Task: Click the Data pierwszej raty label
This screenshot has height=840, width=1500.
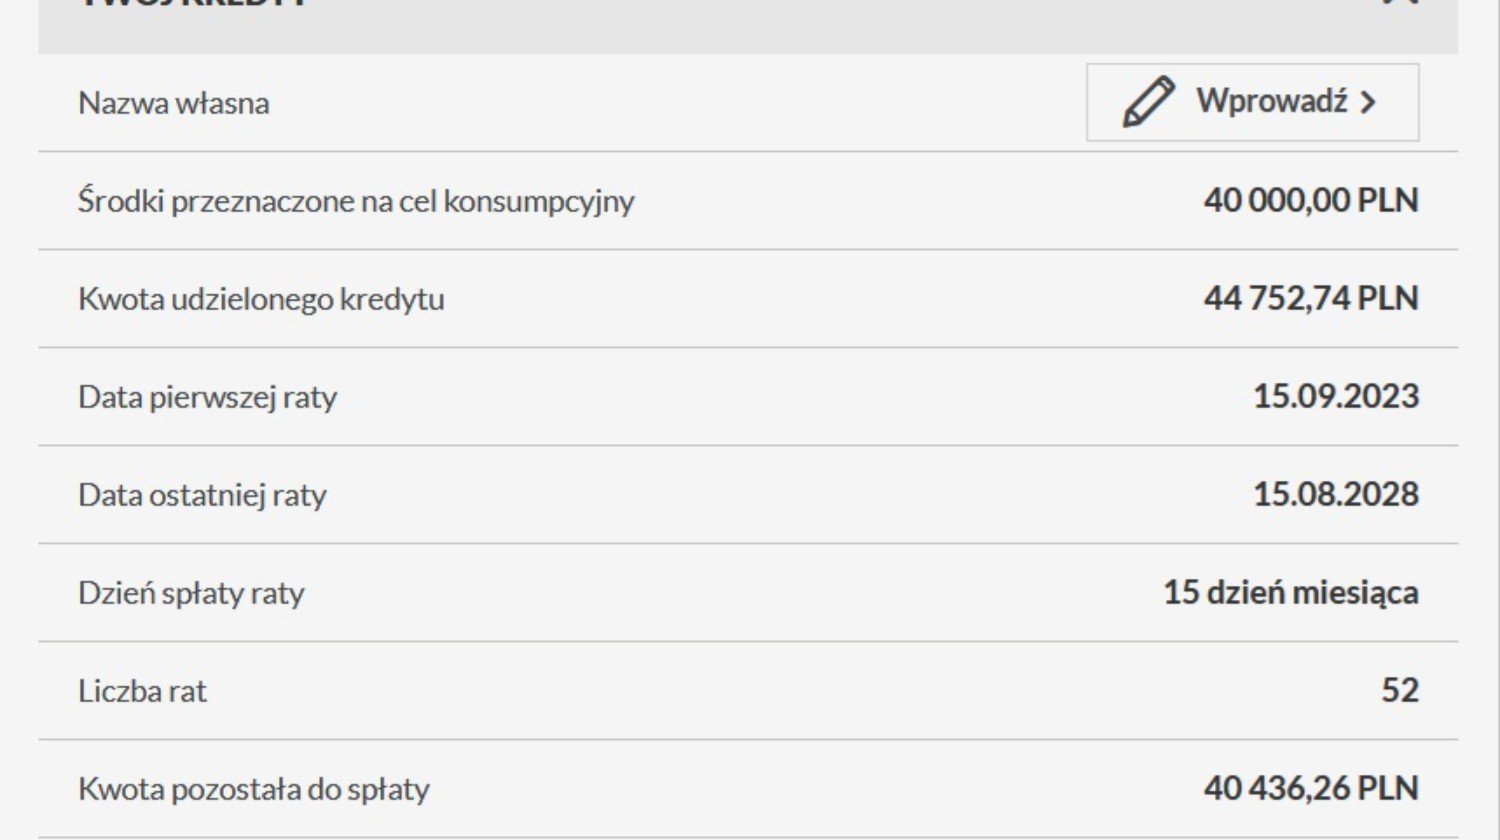Action: (x=208, y=397)
